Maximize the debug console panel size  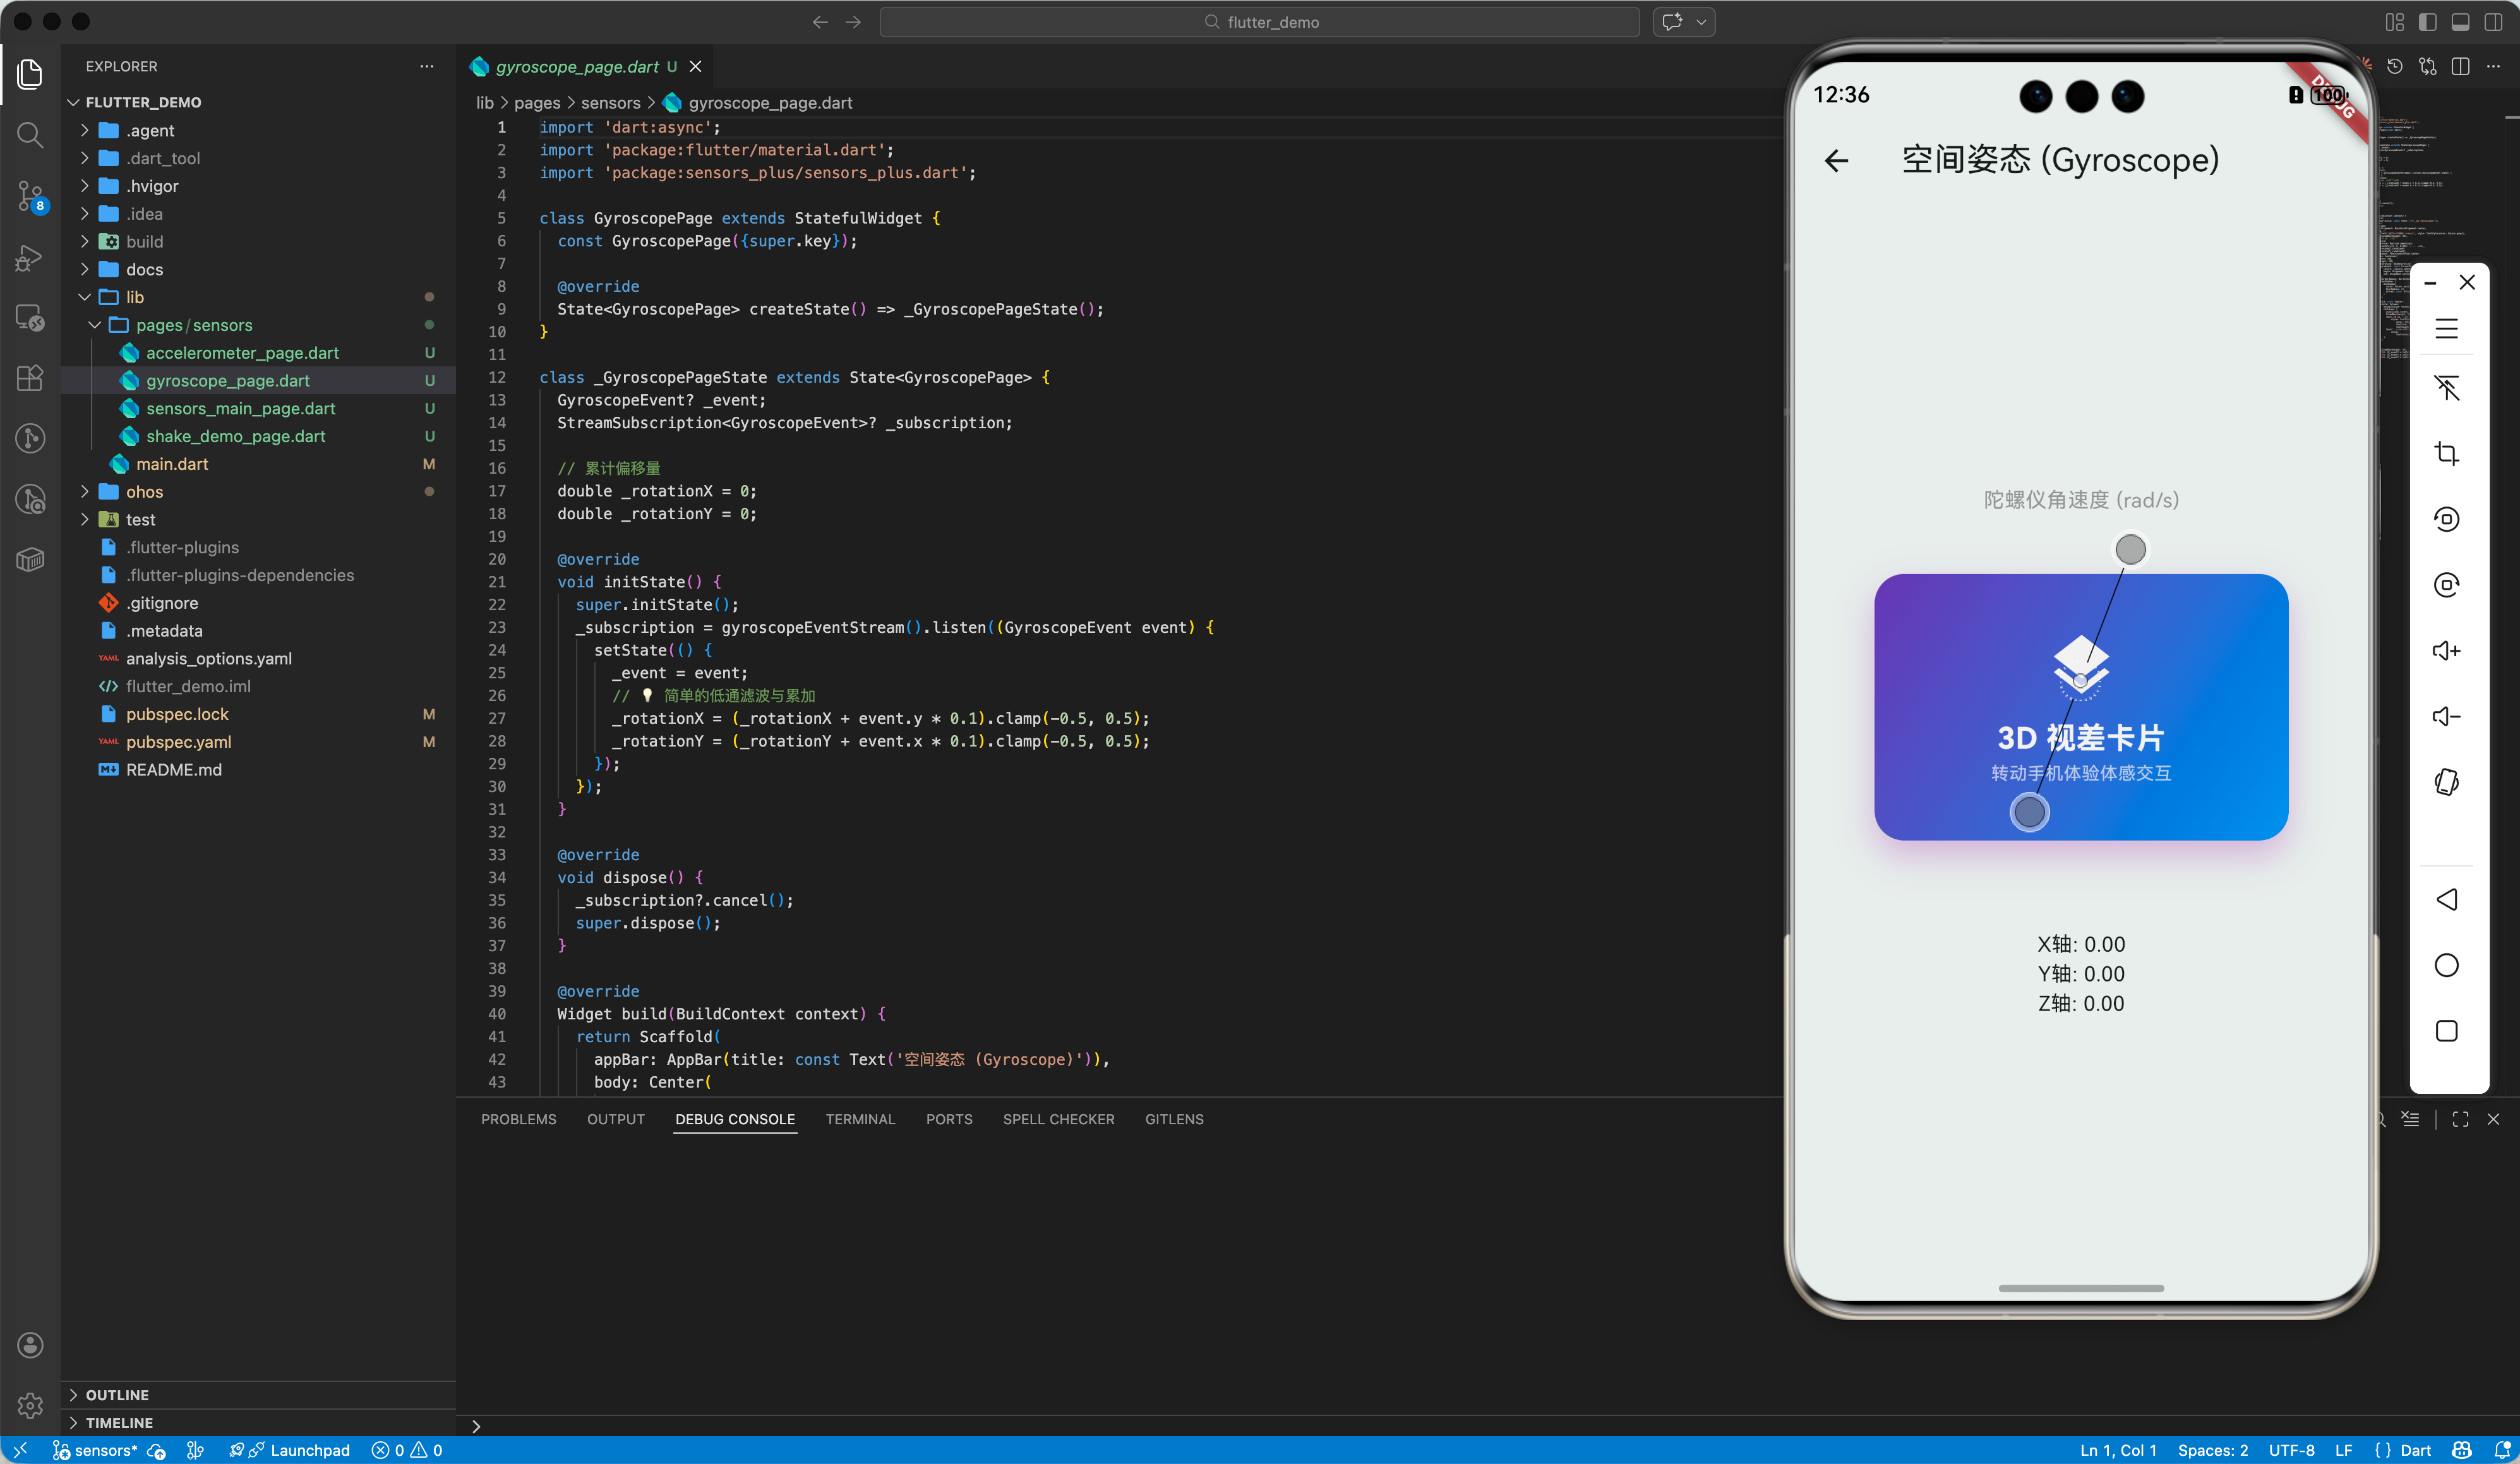2460,1120
